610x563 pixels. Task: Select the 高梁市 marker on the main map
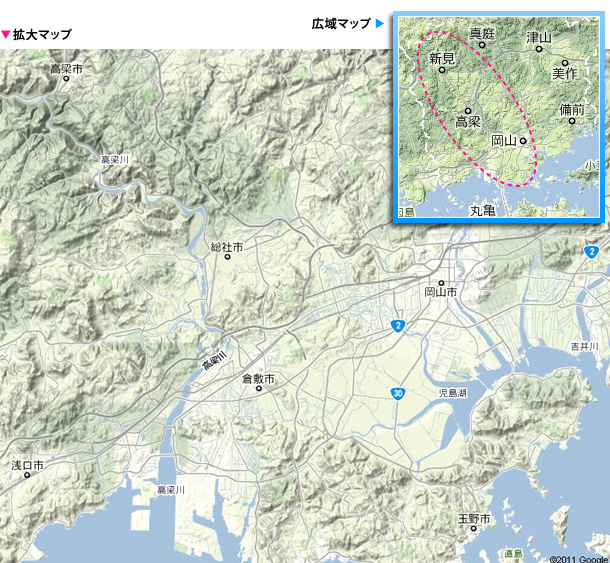(66, 79)
